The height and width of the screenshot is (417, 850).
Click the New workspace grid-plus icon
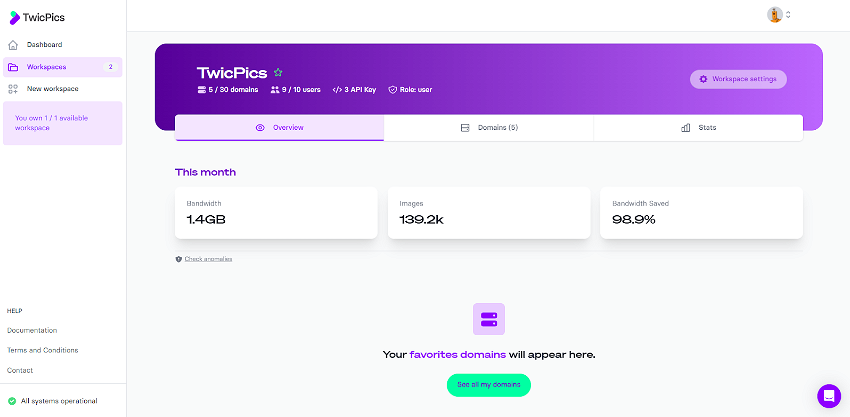pos(14,89)
